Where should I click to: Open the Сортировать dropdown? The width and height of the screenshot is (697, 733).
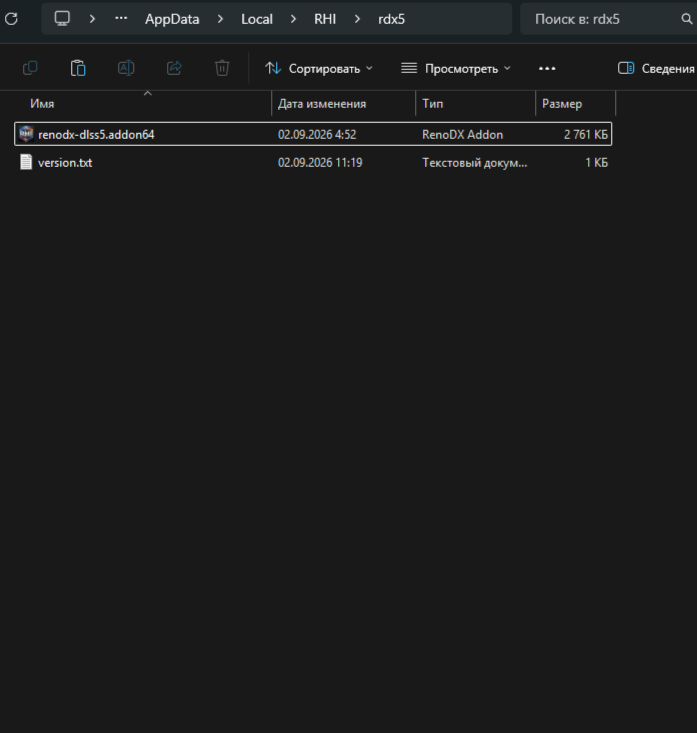319,69
